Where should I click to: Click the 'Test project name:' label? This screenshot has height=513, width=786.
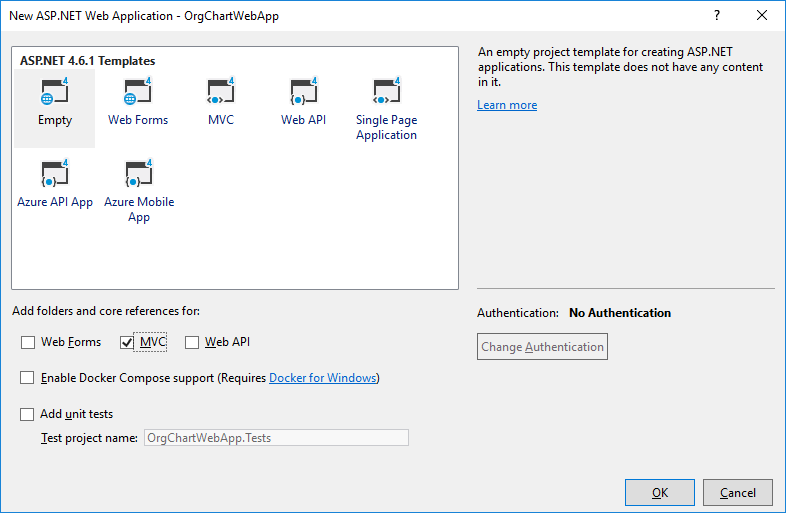point(89,438)
